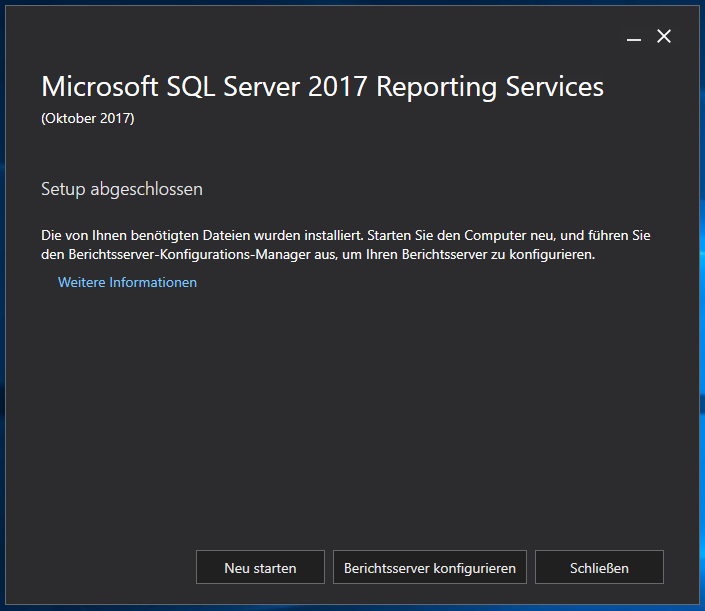Click the (Oktober 2017) version text

pyautogui.click(x=88, y=118)
